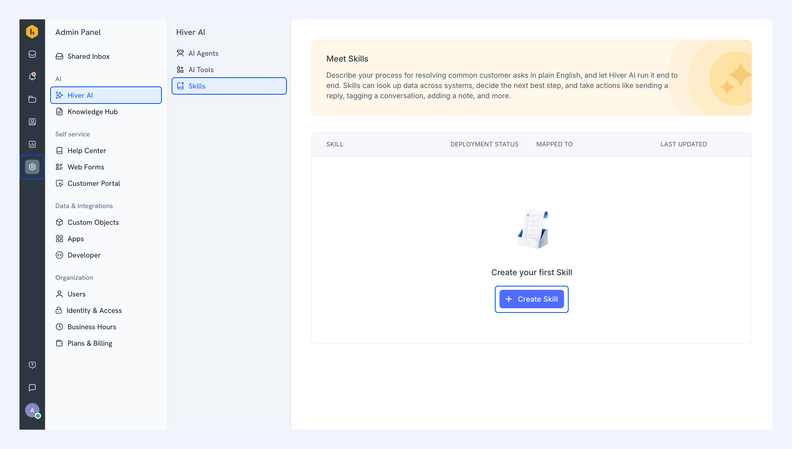Screen dimensions: 792x449
Task: Click the MAPPED TO column header
Action: [x=554, y=144]
